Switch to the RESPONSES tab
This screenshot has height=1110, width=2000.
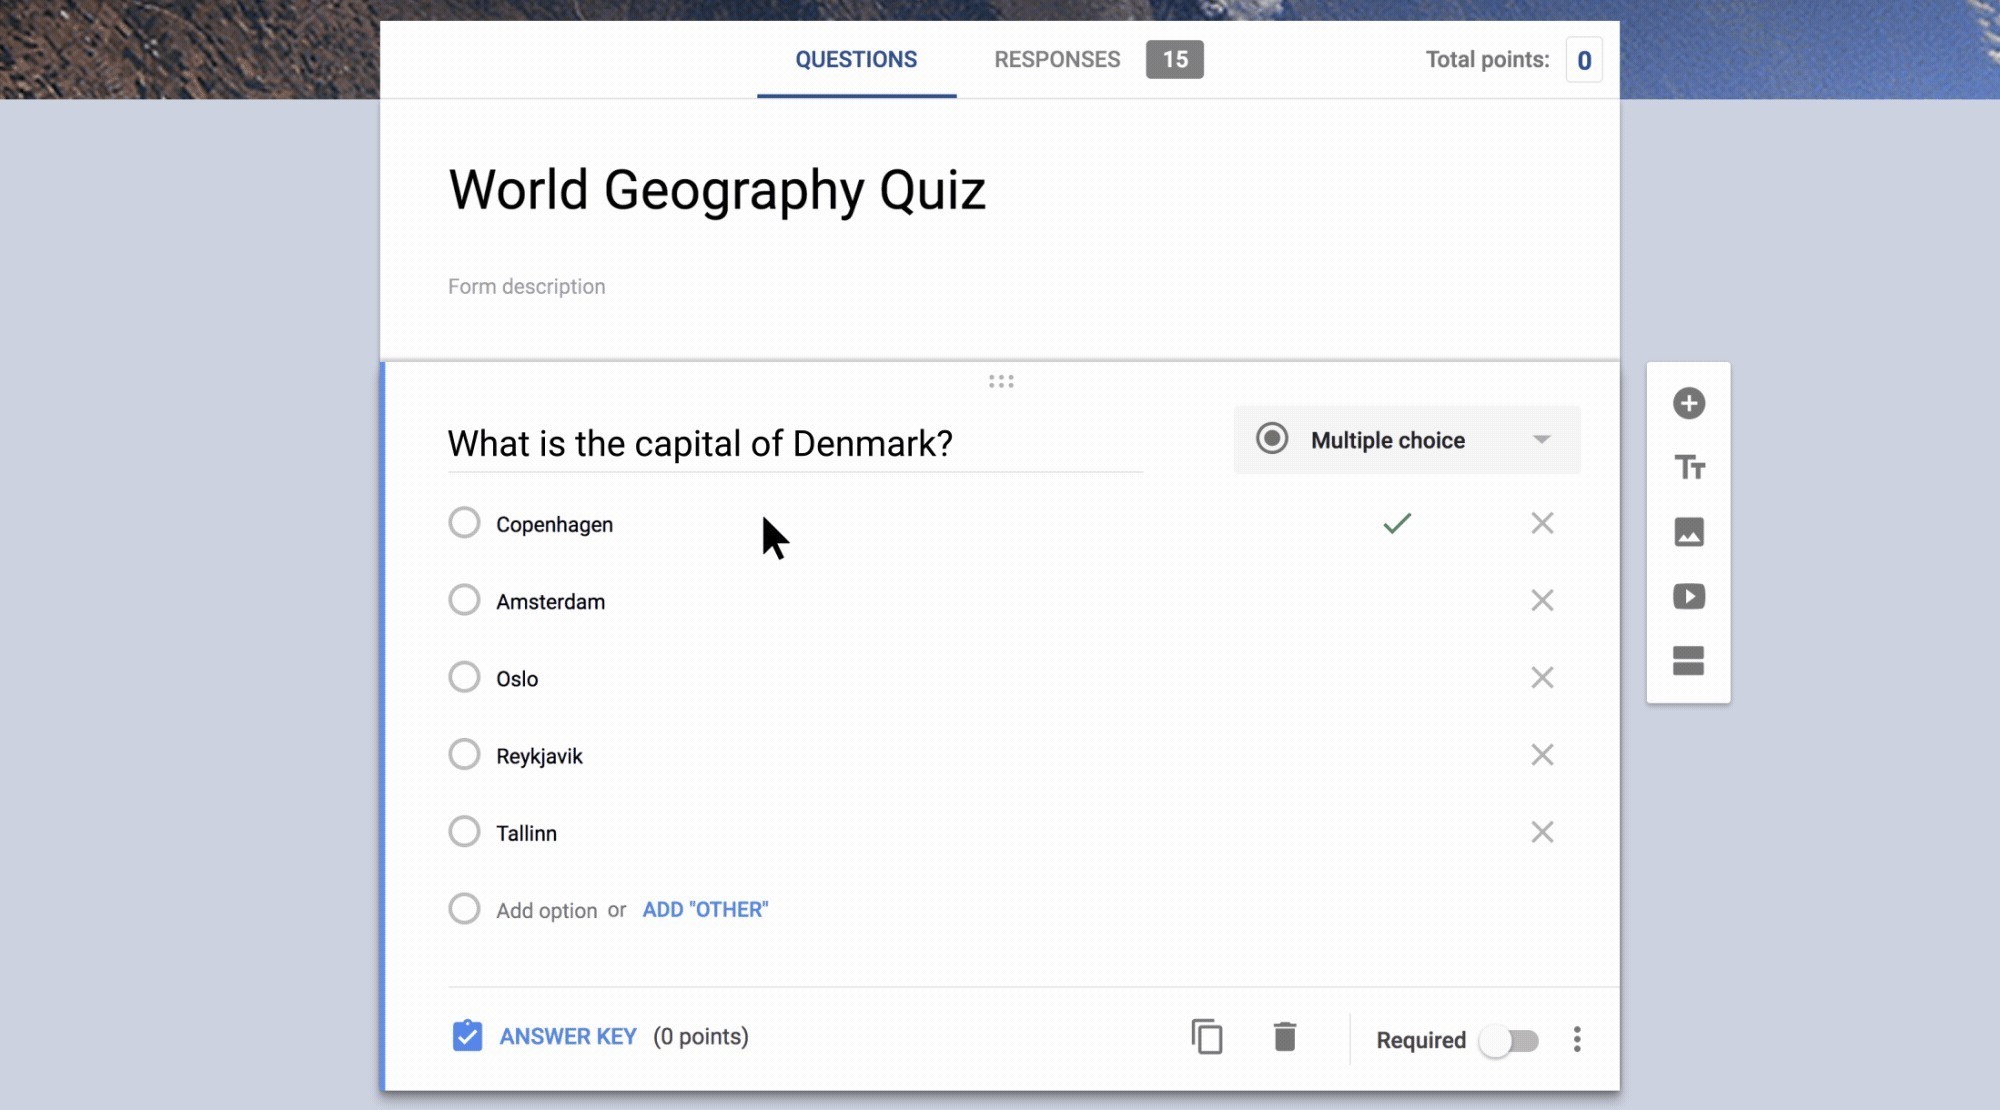[x=1056, y=59]
